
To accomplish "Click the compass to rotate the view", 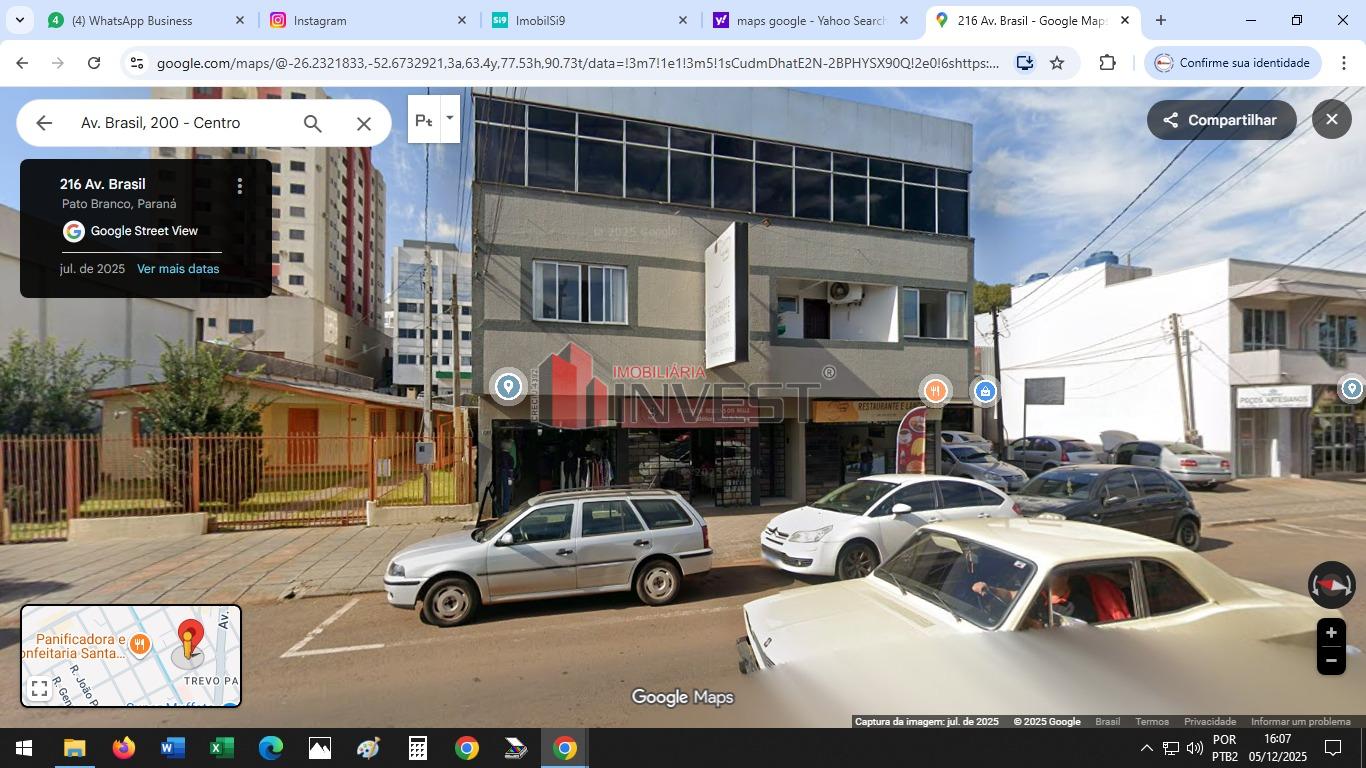I will [x=1331, y=585].
